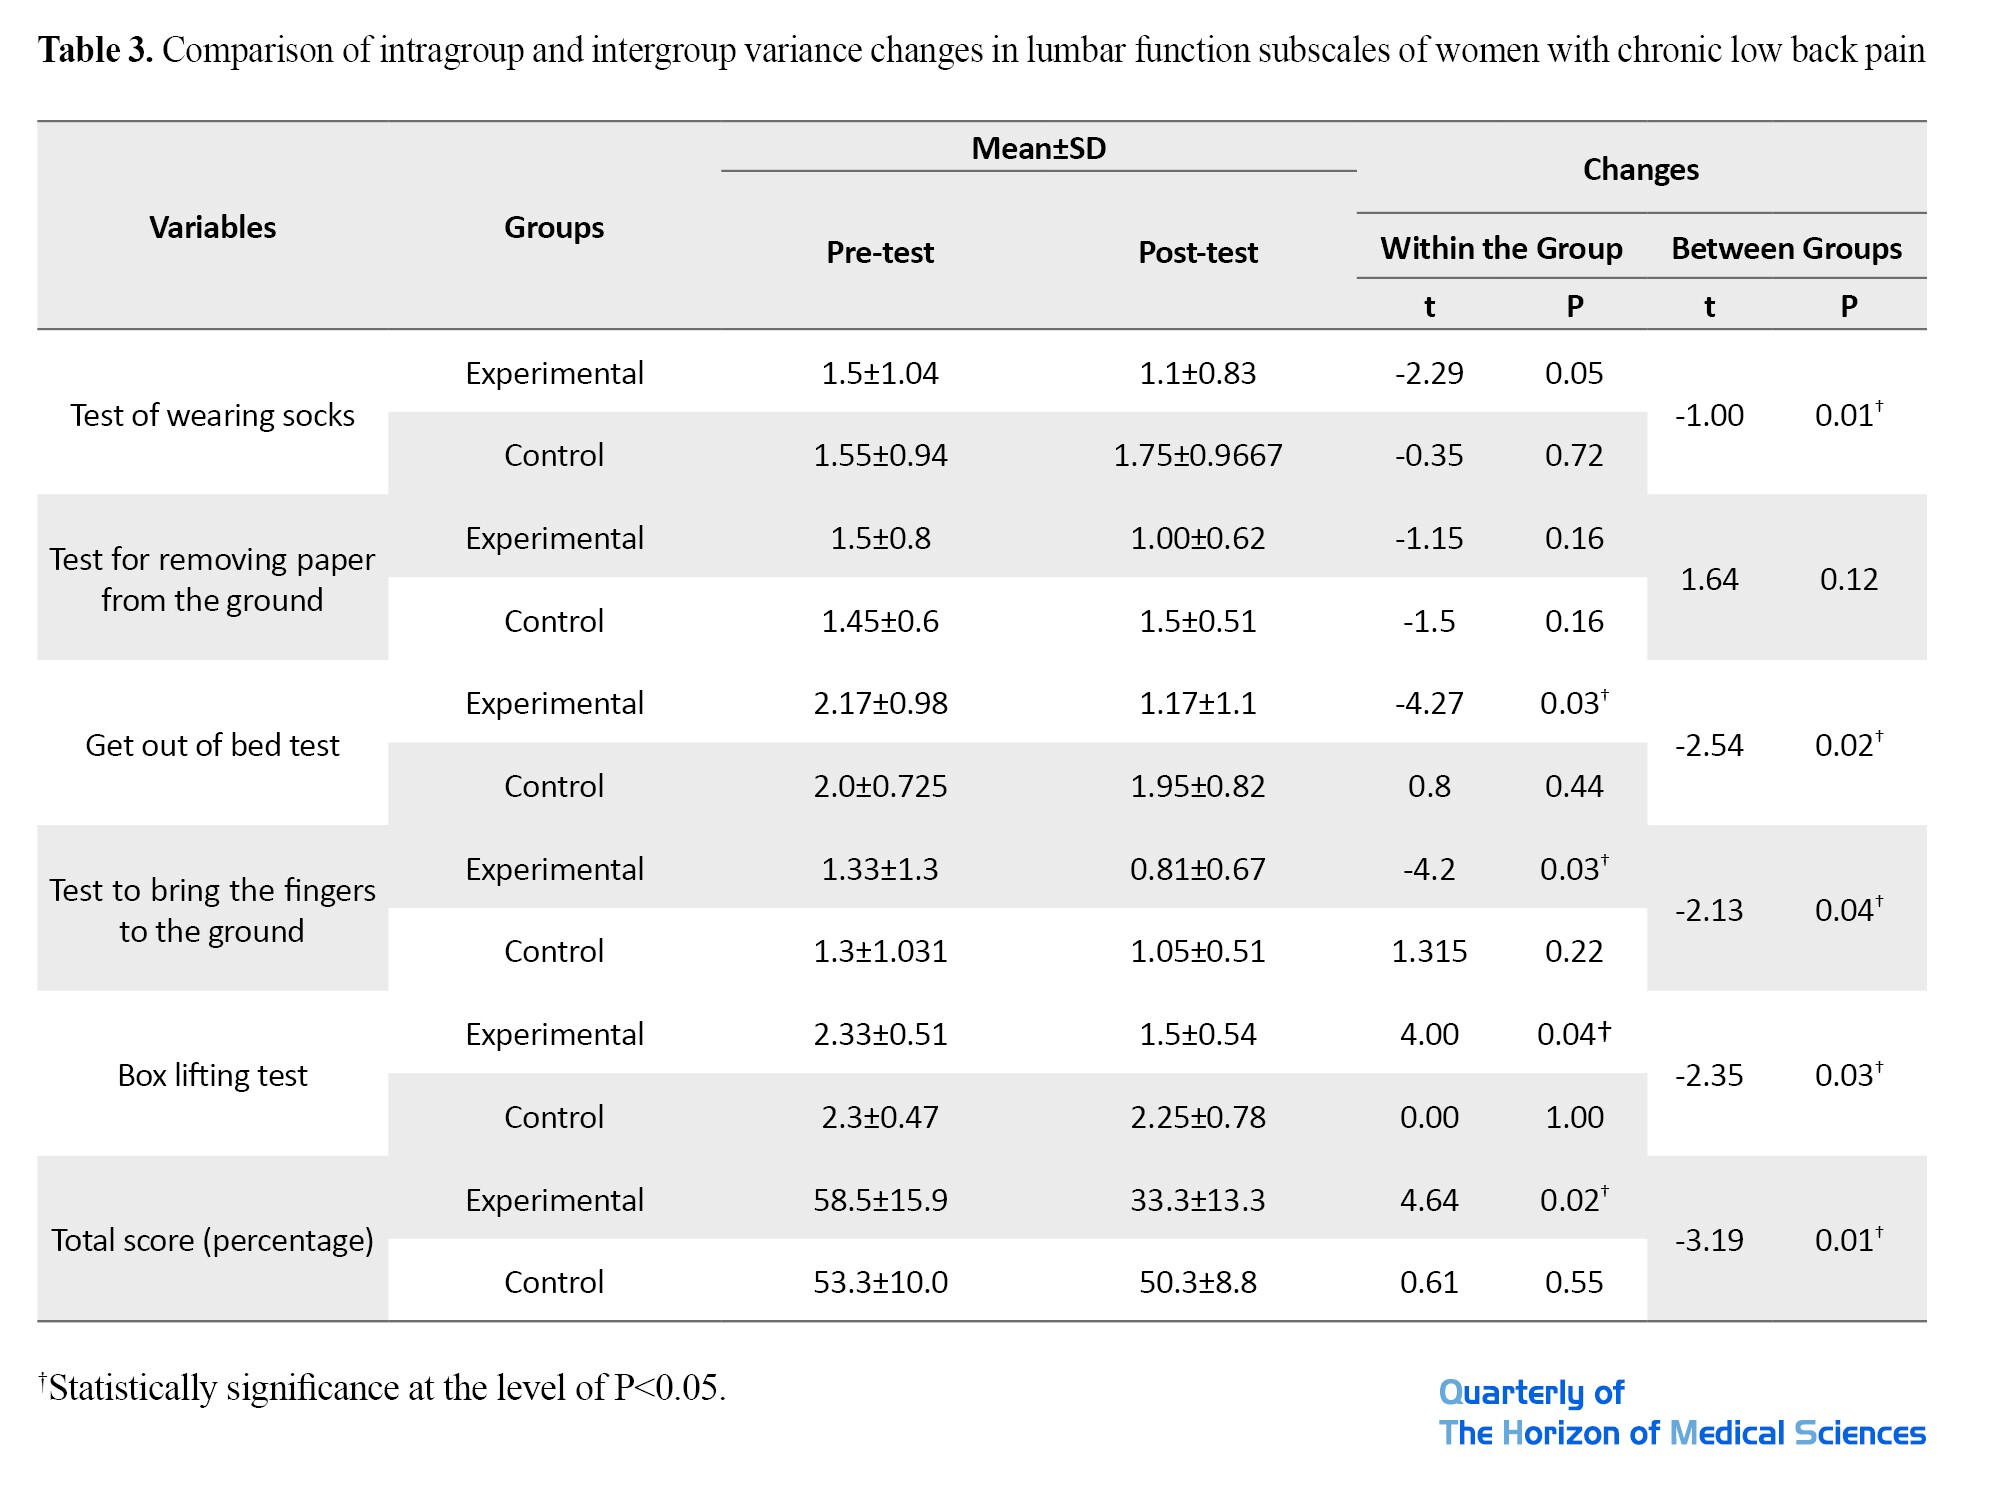Image resolution: width=1994 pixels, height=1485 pixels.
Task: Select the Changes header cell
Action: pyautogui.click(x=1640, y=169)
